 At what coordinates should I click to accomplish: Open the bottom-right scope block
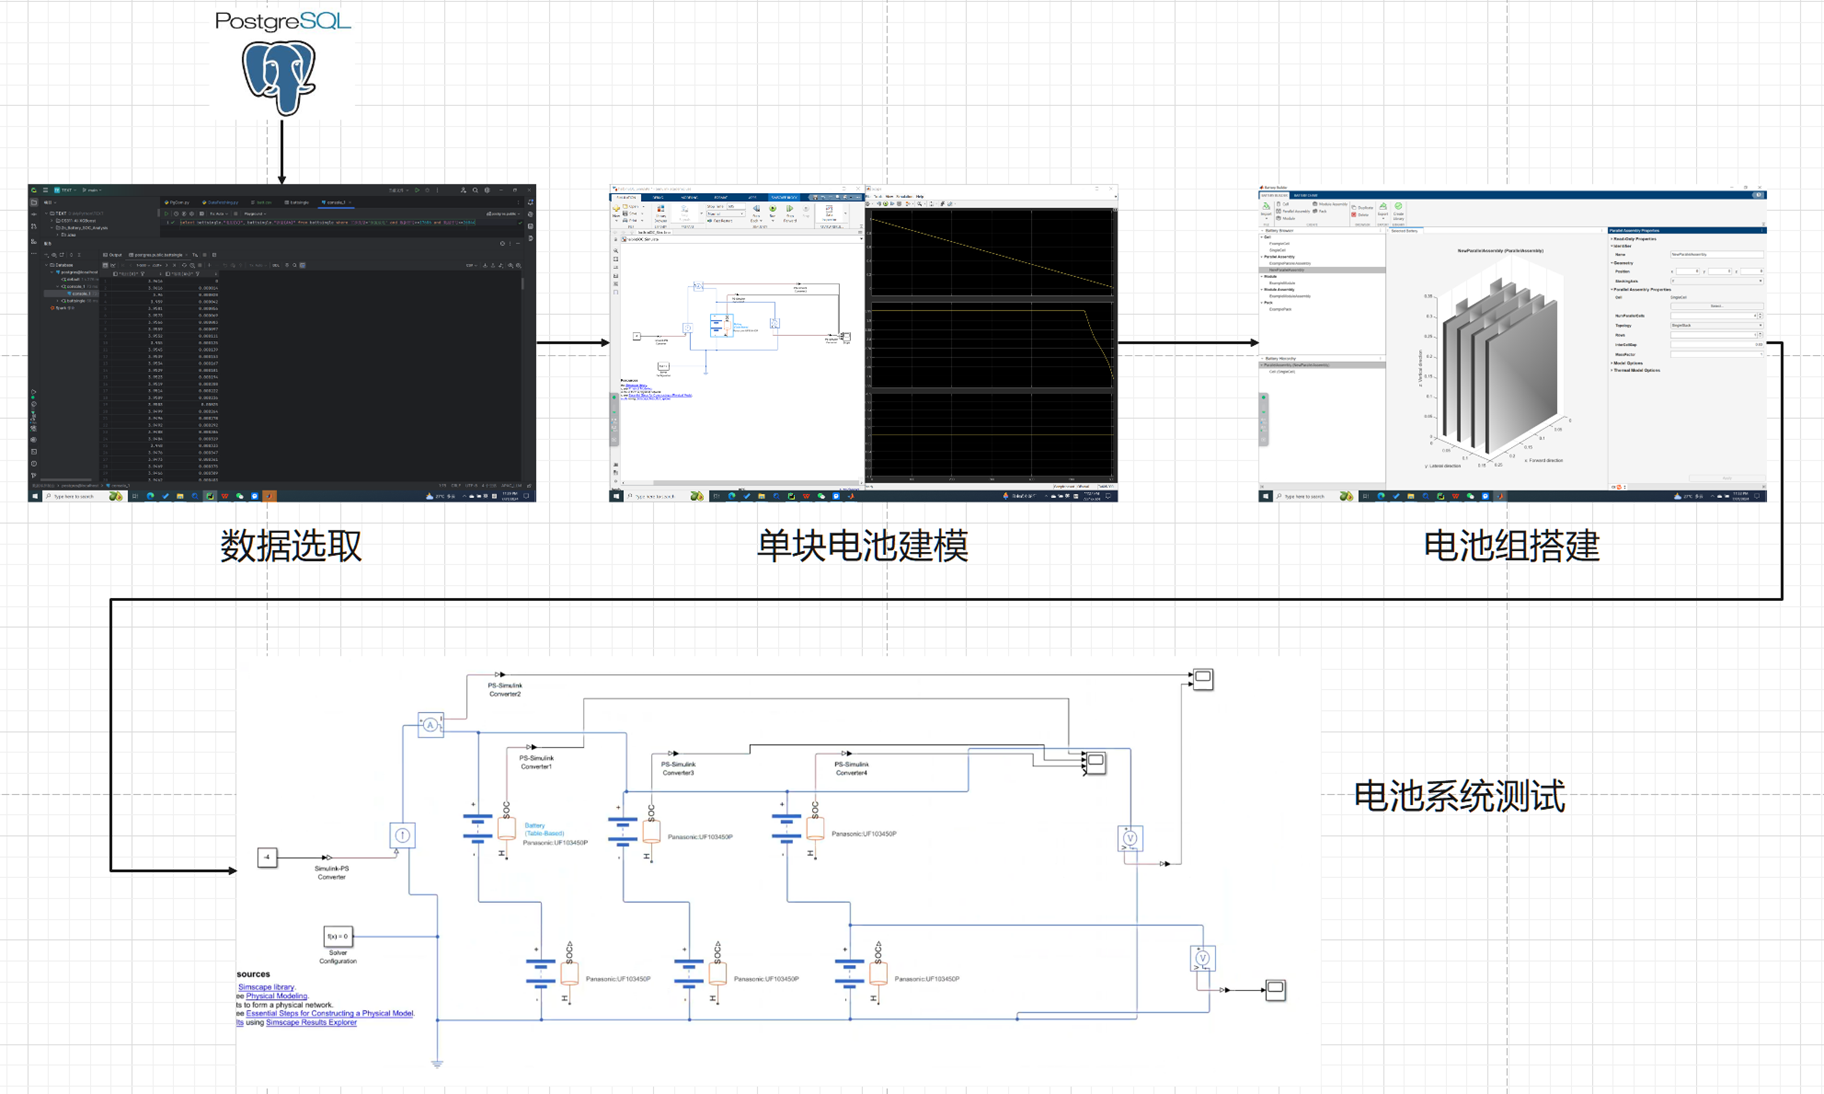pos(1275,990)
